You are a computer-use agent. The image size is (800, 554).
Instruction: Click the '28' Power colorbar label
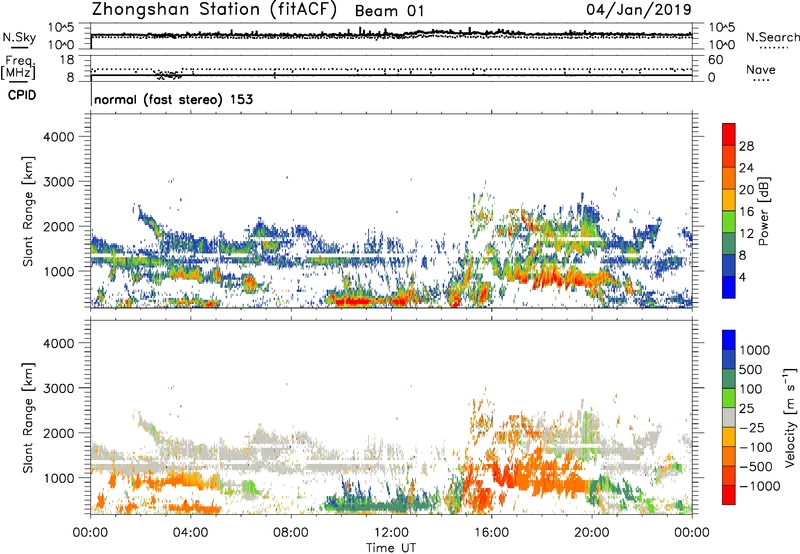click(x=746, y=146)
